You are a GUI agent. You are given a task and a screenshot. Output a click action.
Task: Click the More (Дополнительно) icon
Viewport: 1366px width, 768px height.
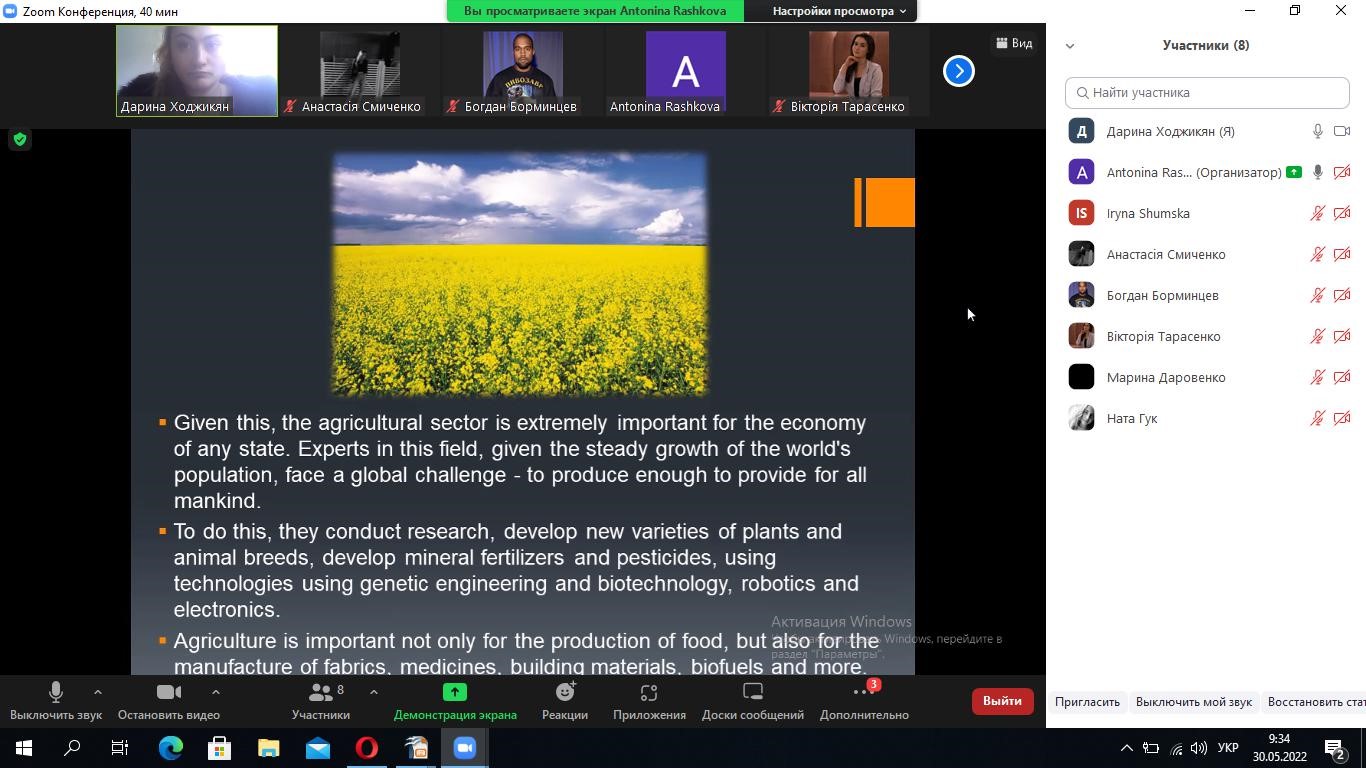point(863,693)
